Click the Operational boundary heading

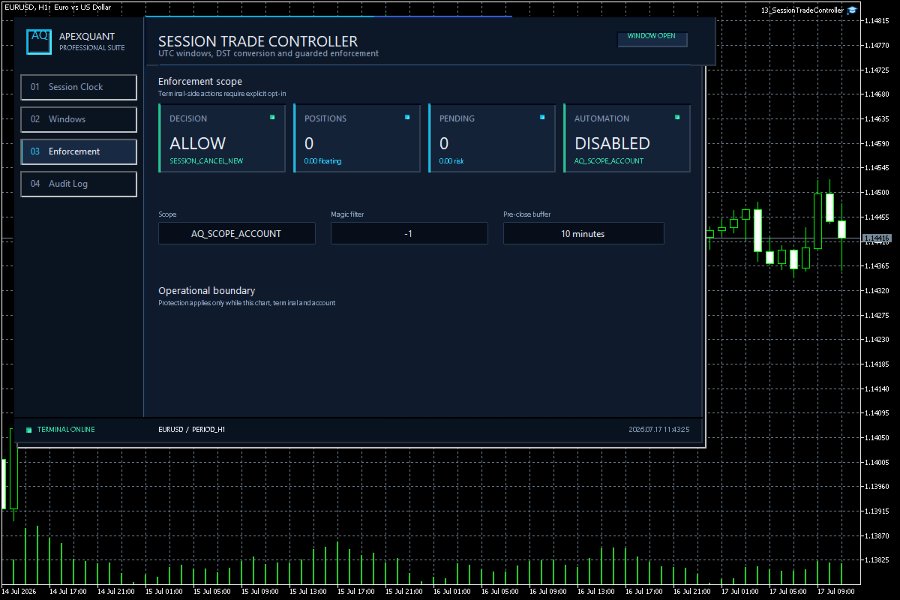coord(207,291)
